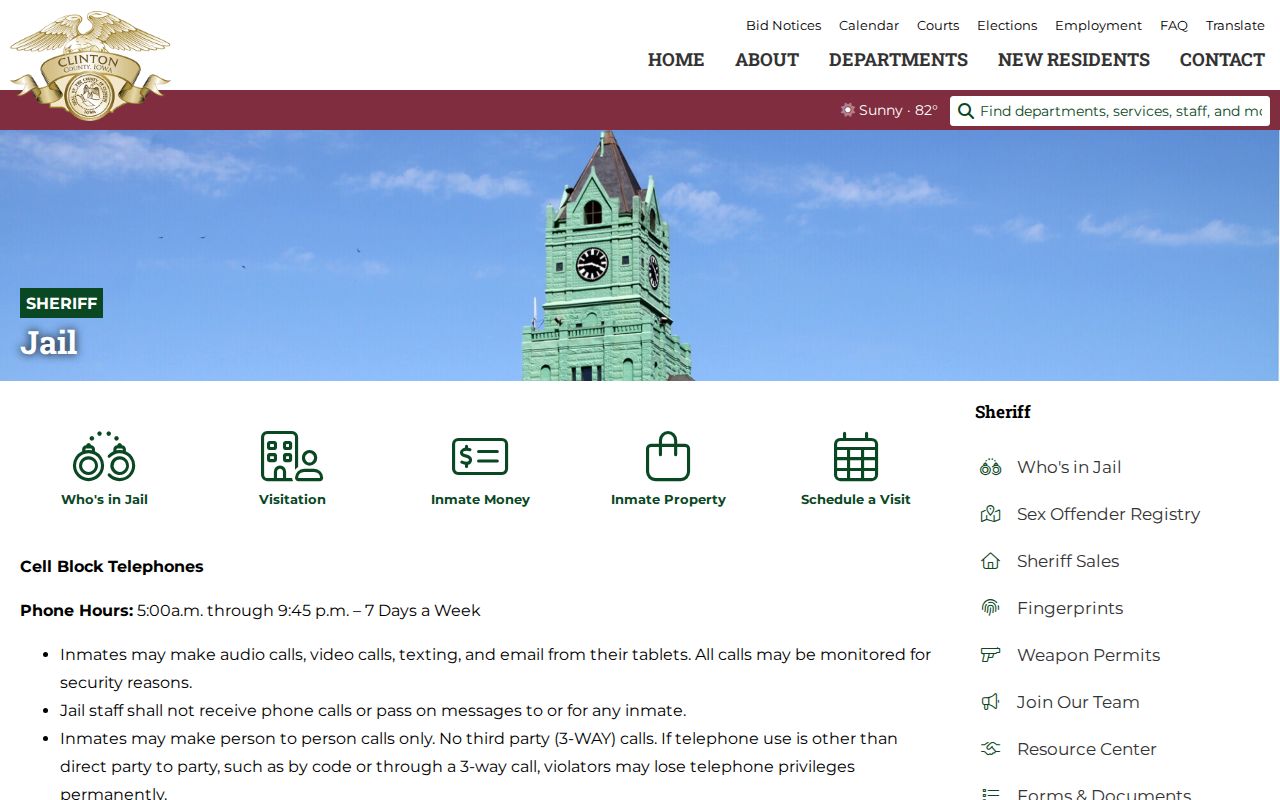Click the bag icon for Inmate Property
Screen dimensions: 1280x800
668,457
